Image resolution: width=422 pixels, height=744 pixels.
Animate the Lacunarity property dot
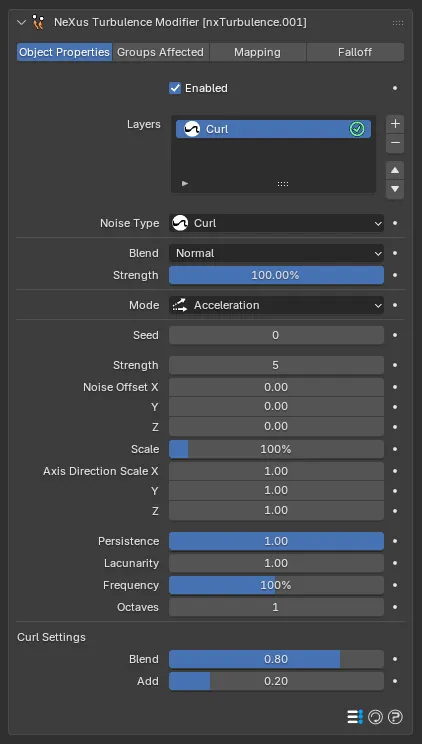(x=395, y=563)
